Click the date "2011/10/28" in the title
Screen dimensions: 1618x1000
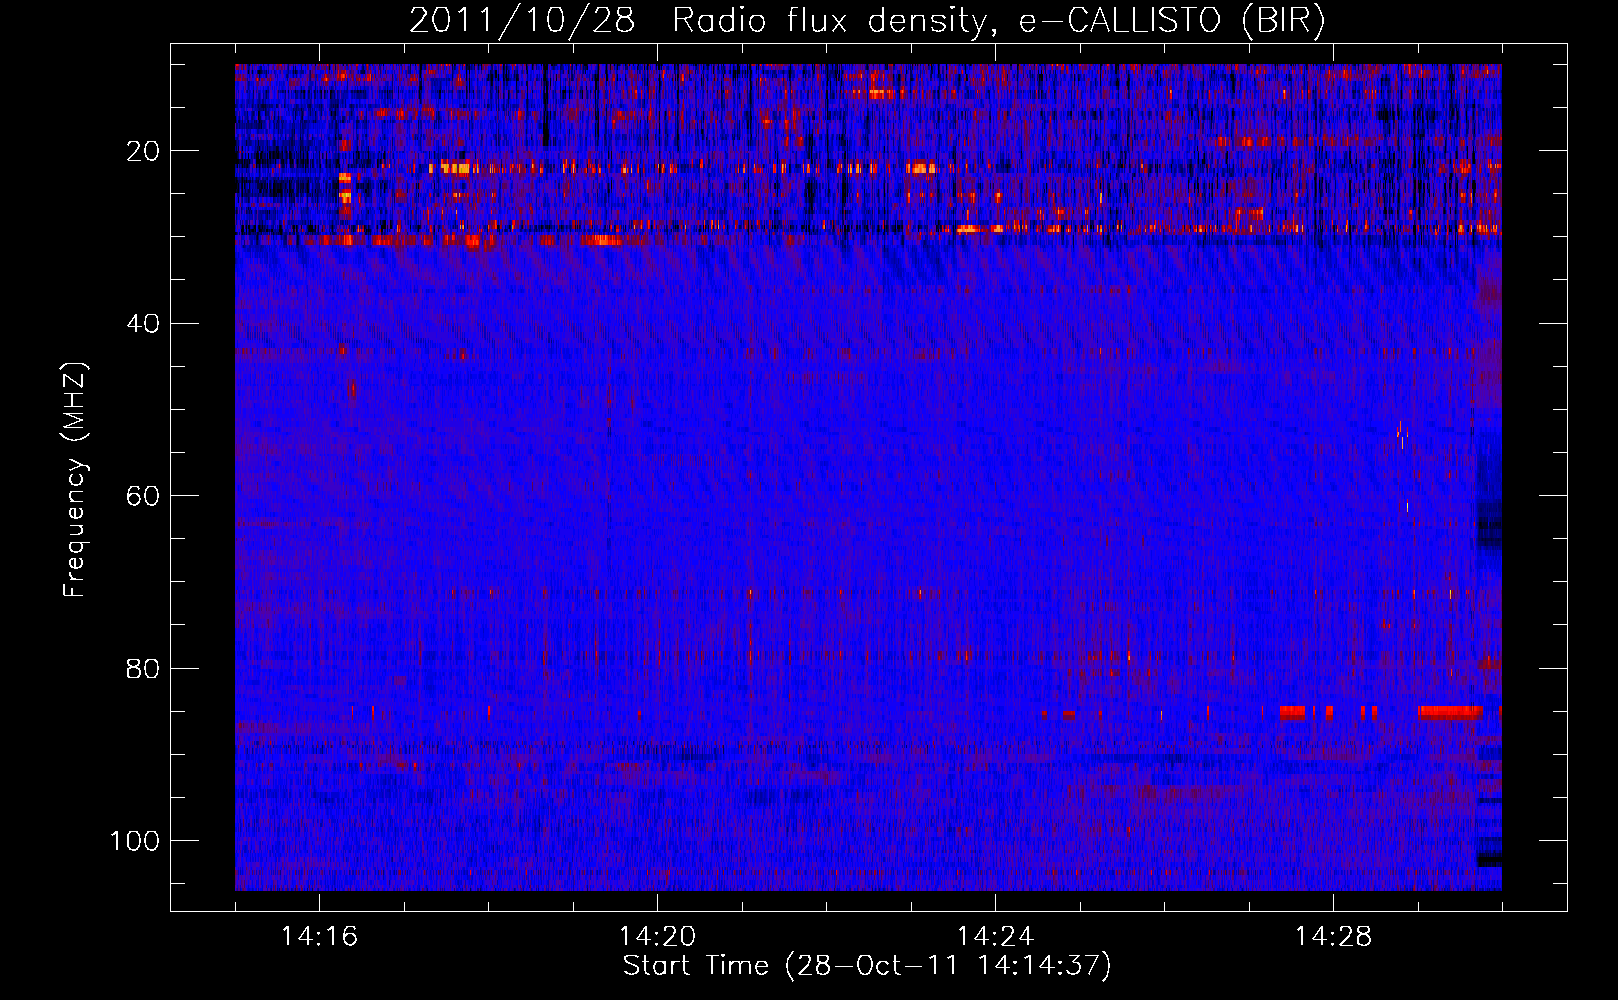[x=522, y=21]
